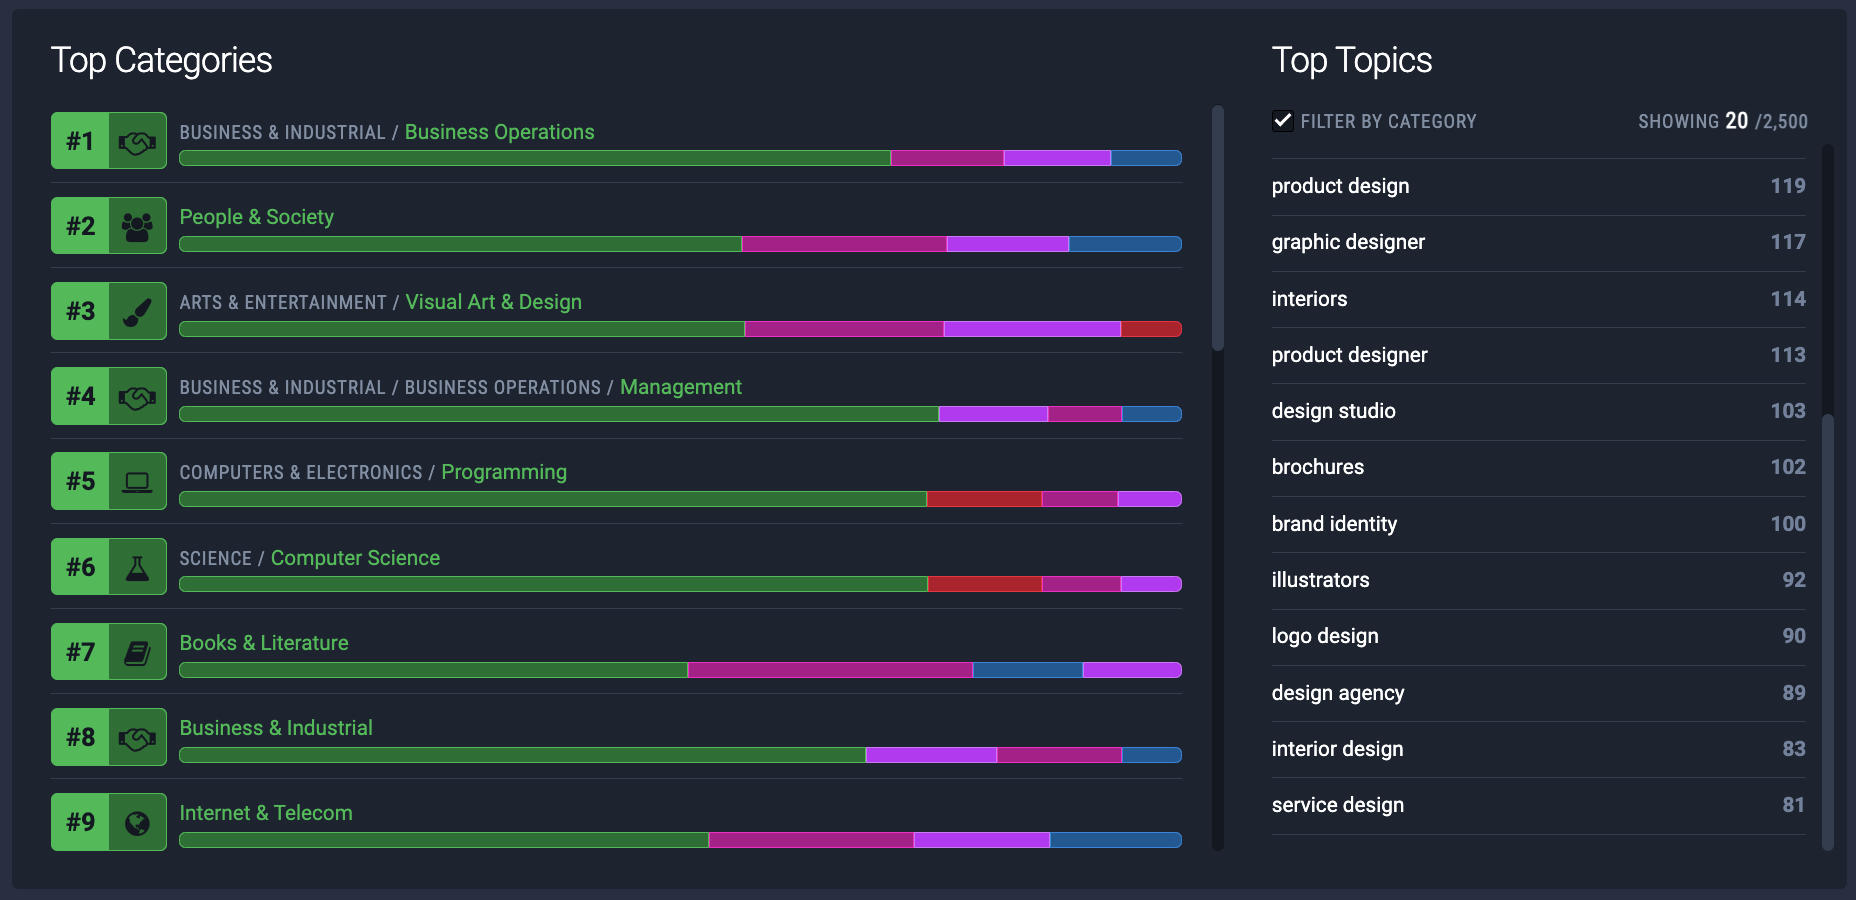Open the Management category link
The image size is (1856, 900).
(681, 387)
